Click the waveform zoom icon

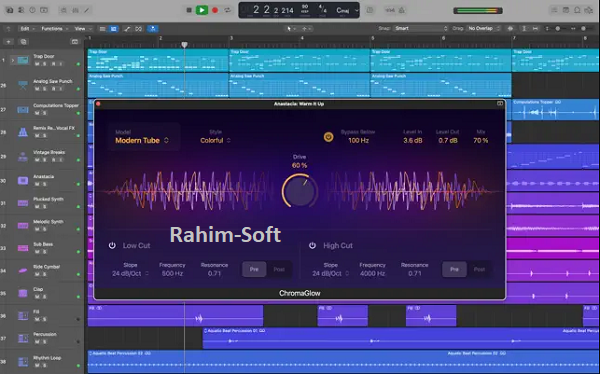510,29
